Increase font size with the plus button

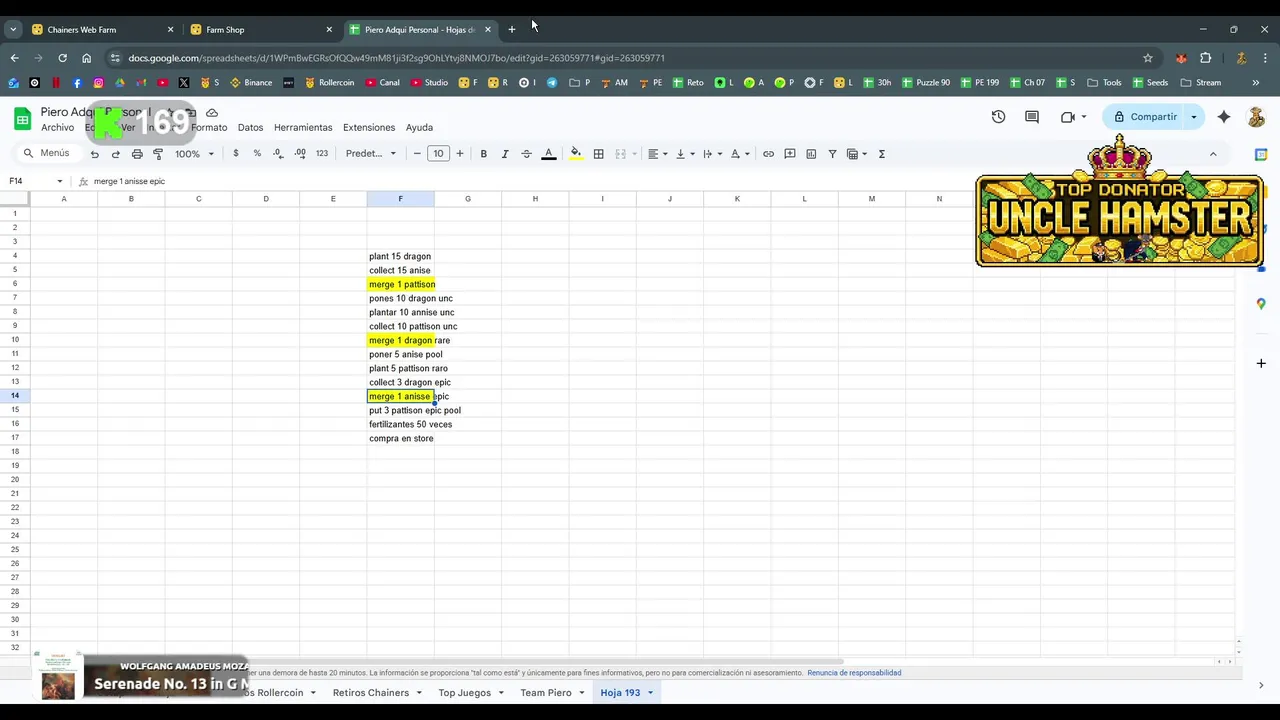point(460,154)
